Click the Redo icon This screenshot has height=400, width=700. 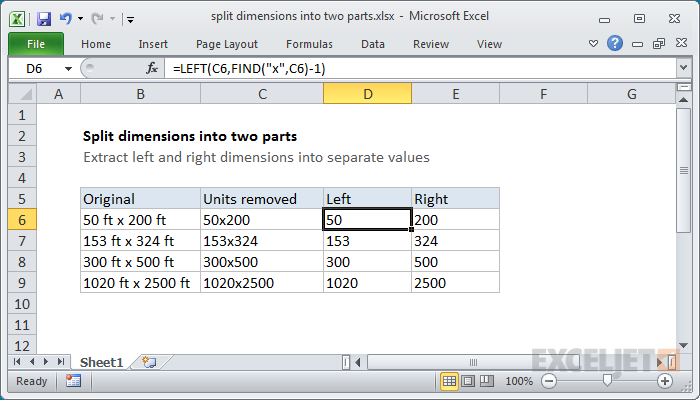click(x=97, y=18)
